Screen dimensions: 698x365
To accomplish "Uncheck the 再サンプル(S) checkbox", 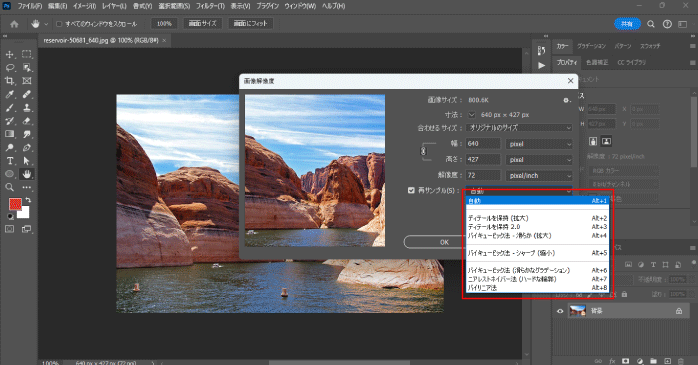I will [x=411, y=190].
